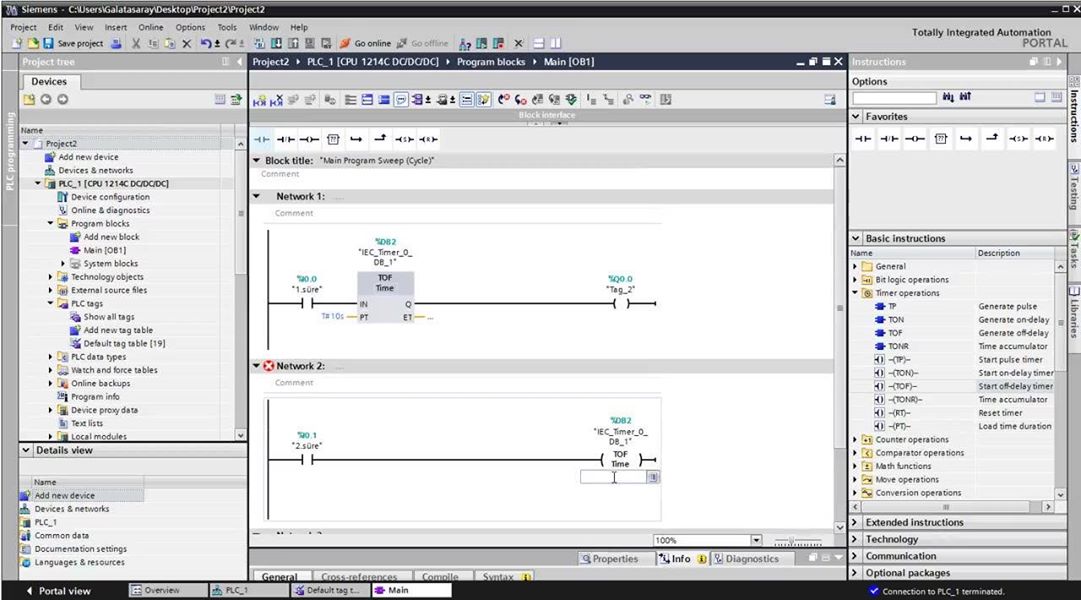Click the Go online button
The image size is (1081, 600).
coord(365,43)
